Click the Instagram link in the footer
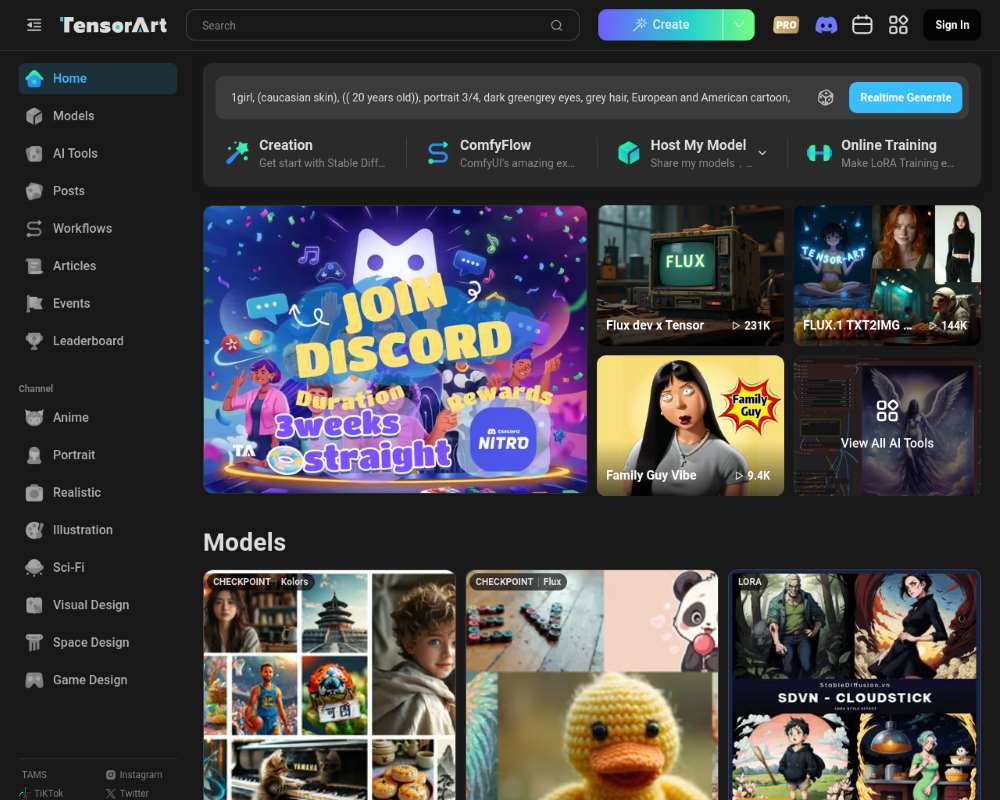The width and height of the screenshot is (1000, 800). tap(135, 774)
